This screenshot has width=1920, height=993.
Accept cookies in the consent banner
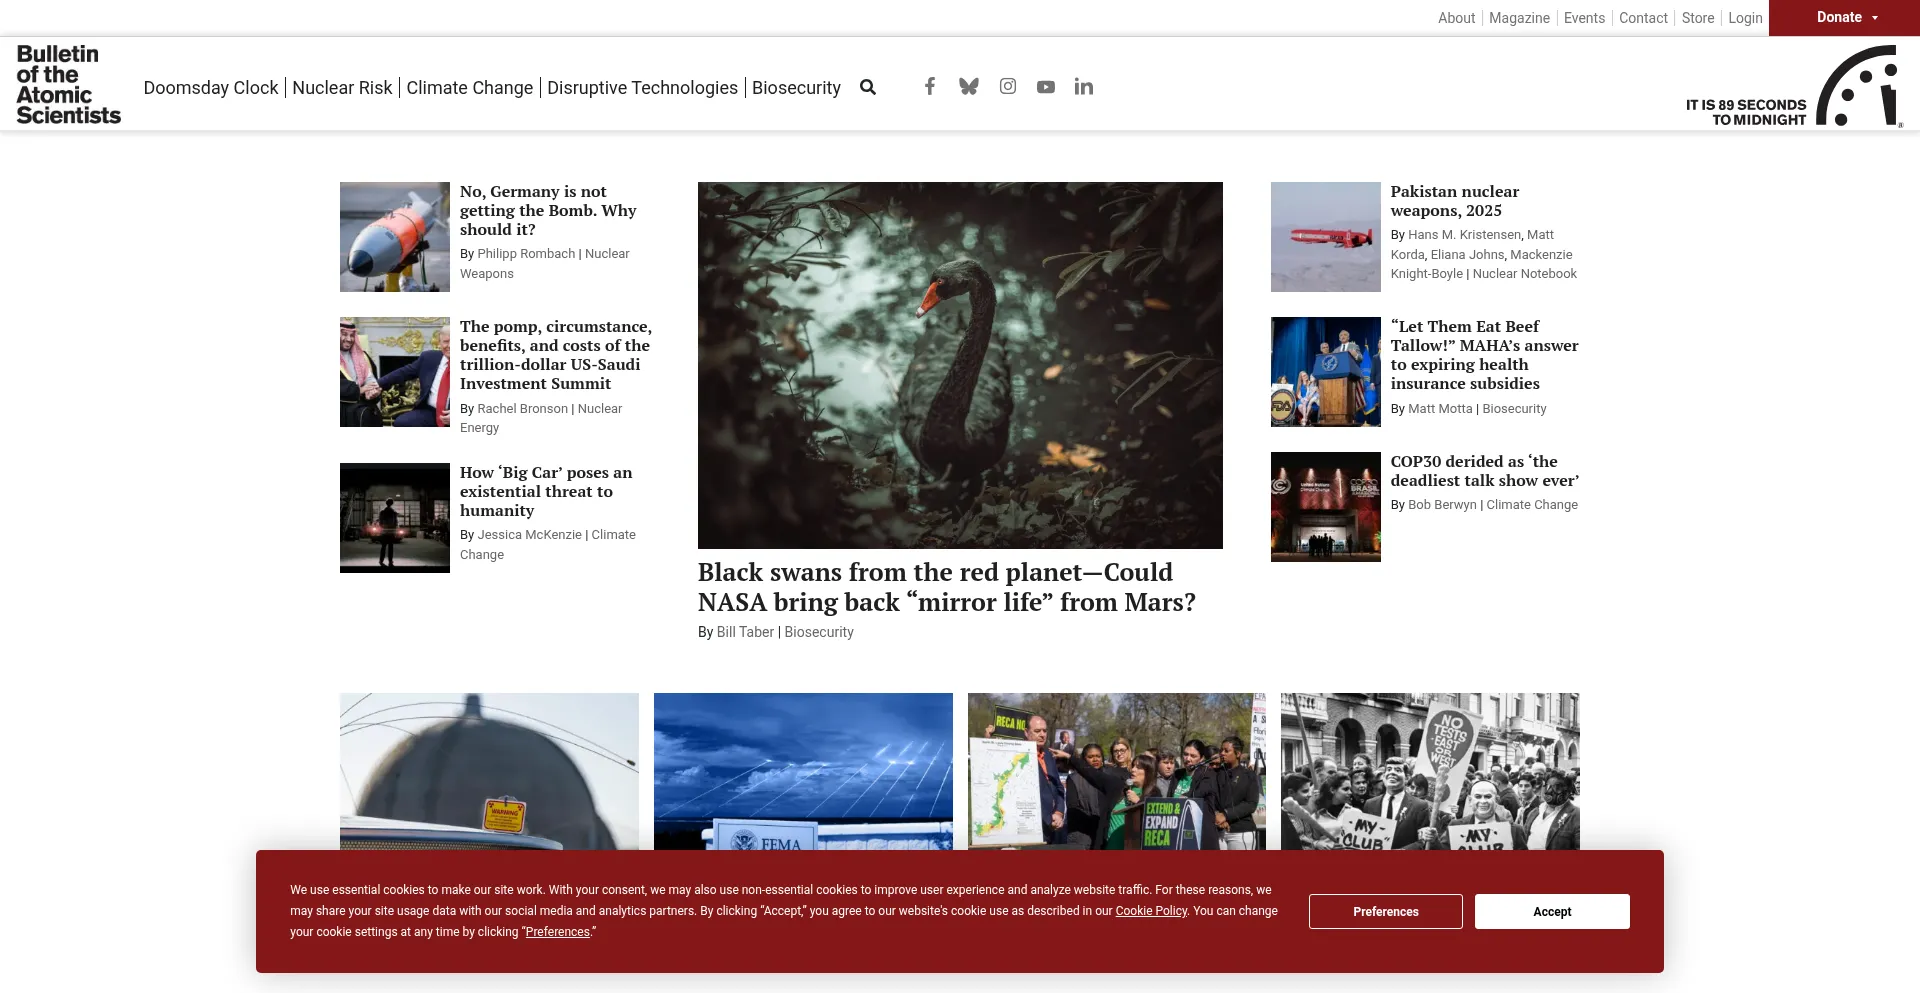[1551, 912]
